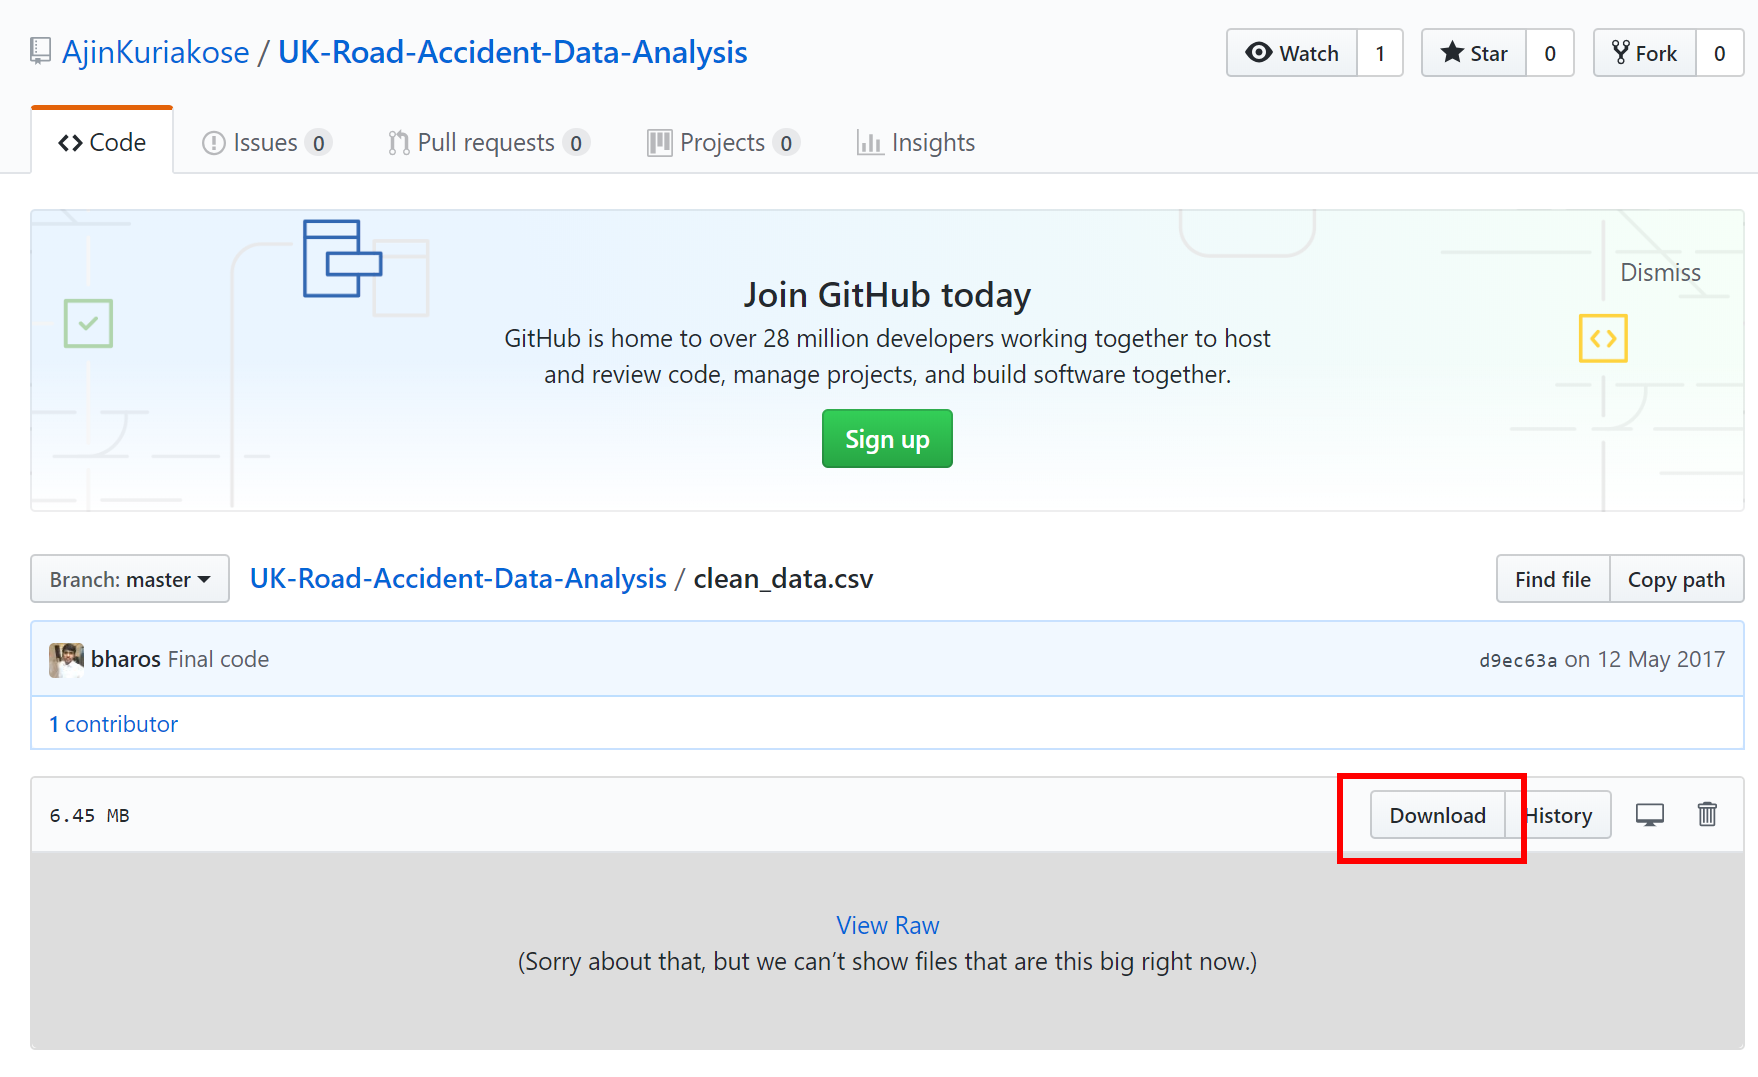Open the Pull requests tab
This screenshot has width=1758, height=1077.
pyautogui.click(x=487, y=143)
